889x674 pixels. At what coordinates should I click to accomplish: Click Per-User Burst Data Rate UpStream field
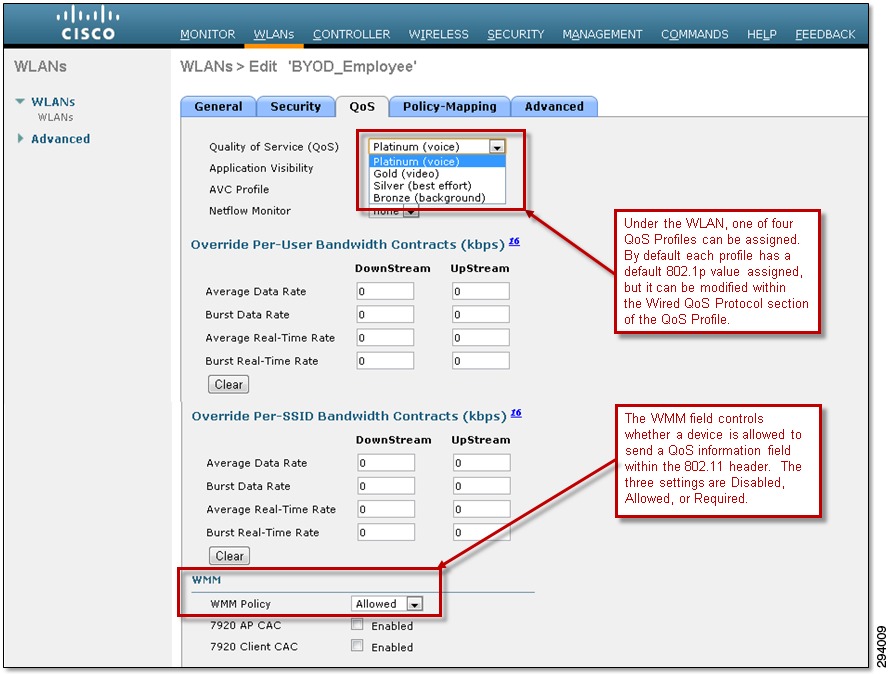(481, 315)
